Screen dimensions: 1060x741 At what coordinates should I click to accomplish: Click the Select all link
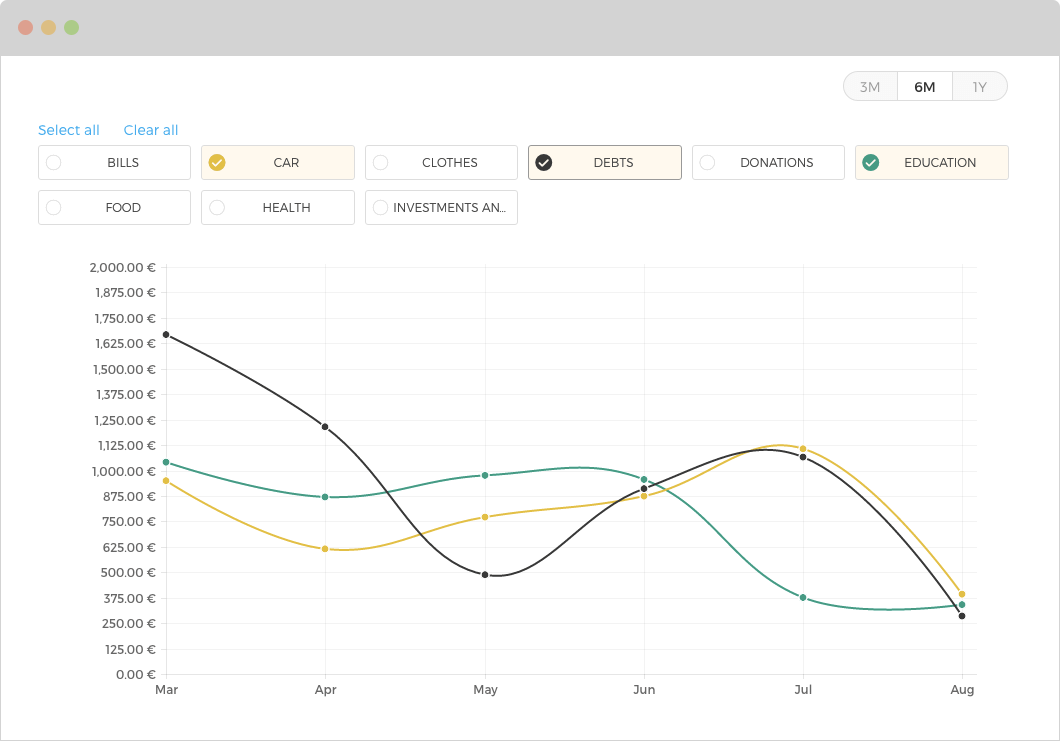68,130
